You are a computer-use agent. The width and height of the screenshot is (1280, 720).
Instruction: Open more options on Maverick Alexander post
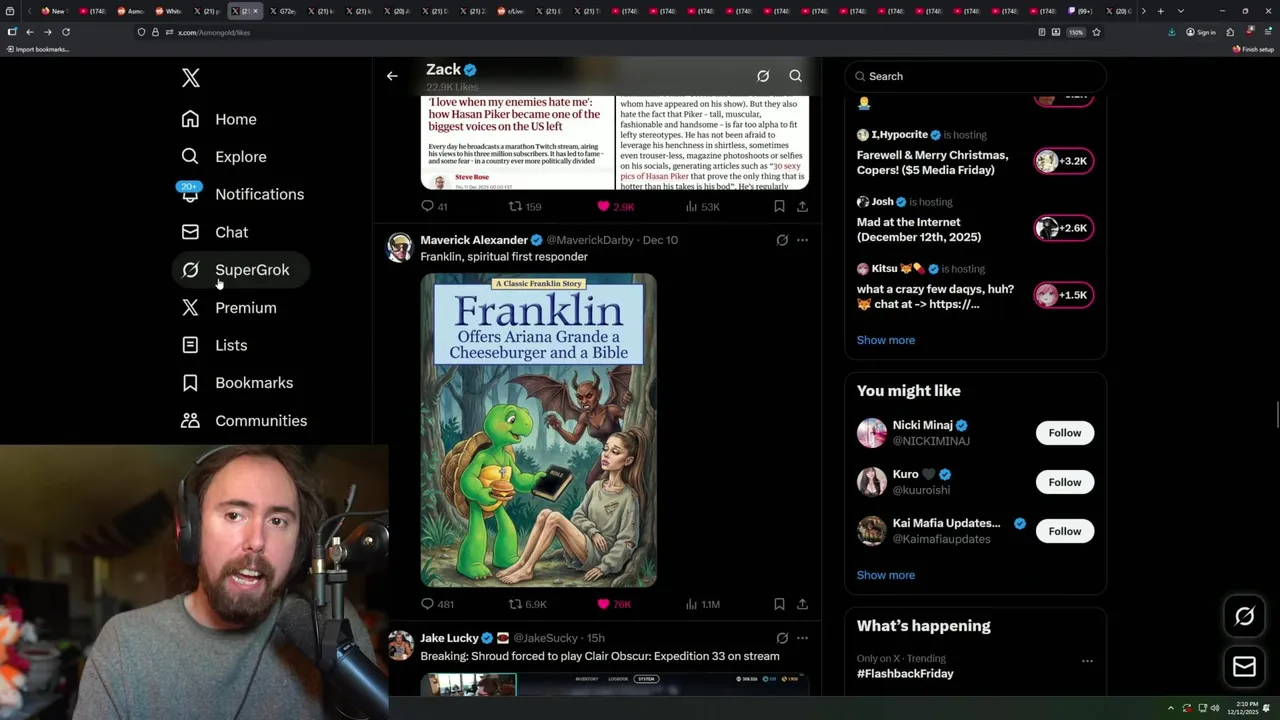click(x=802, y=240)
